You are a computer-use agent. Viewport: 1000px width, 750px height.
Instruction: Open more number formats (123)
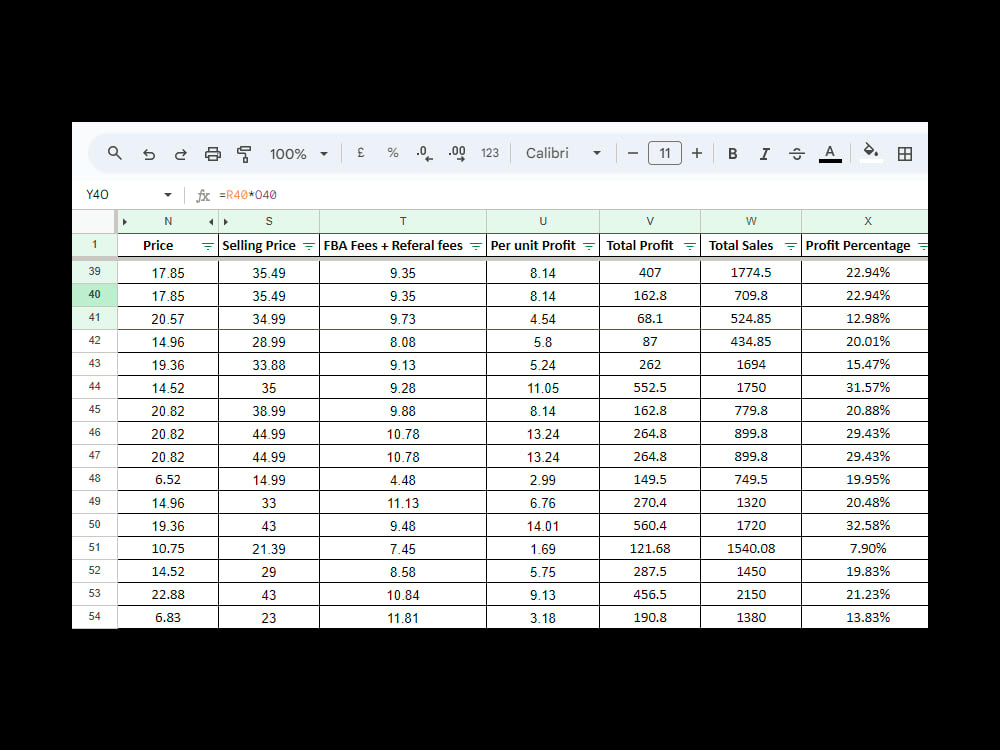(x=490, y=153)
